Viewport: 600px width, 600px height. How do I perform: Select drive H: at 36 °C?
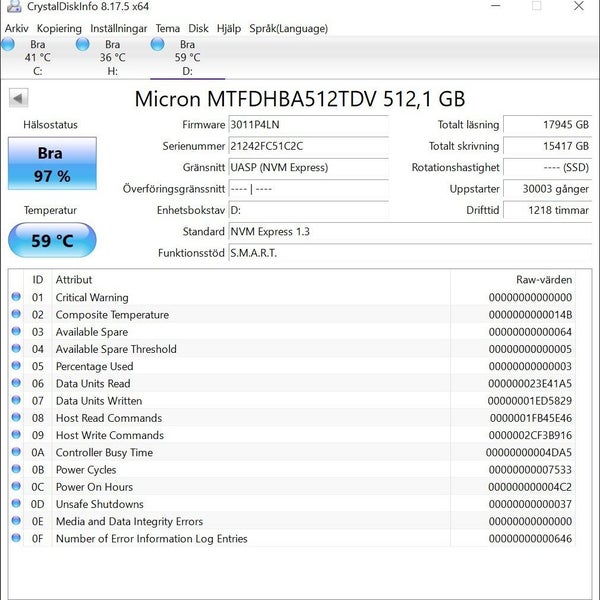click(x=112, y=57)
